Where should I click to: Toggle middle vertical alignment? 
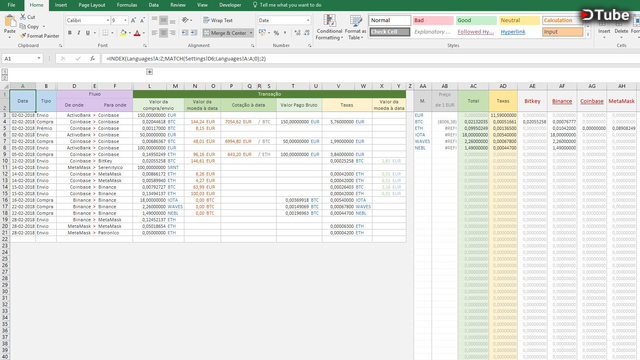[163, 20]
